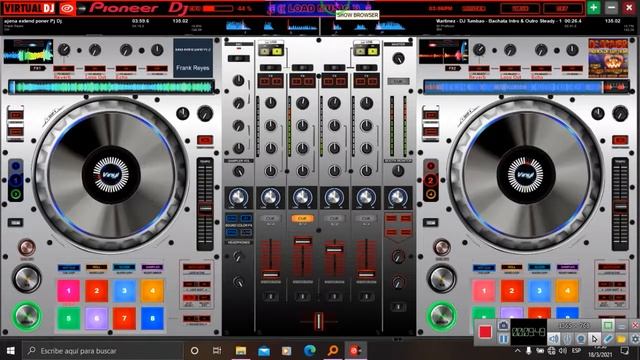
Task: Launch Microsoft Edge from taskbar
Action: coord(310,351)
